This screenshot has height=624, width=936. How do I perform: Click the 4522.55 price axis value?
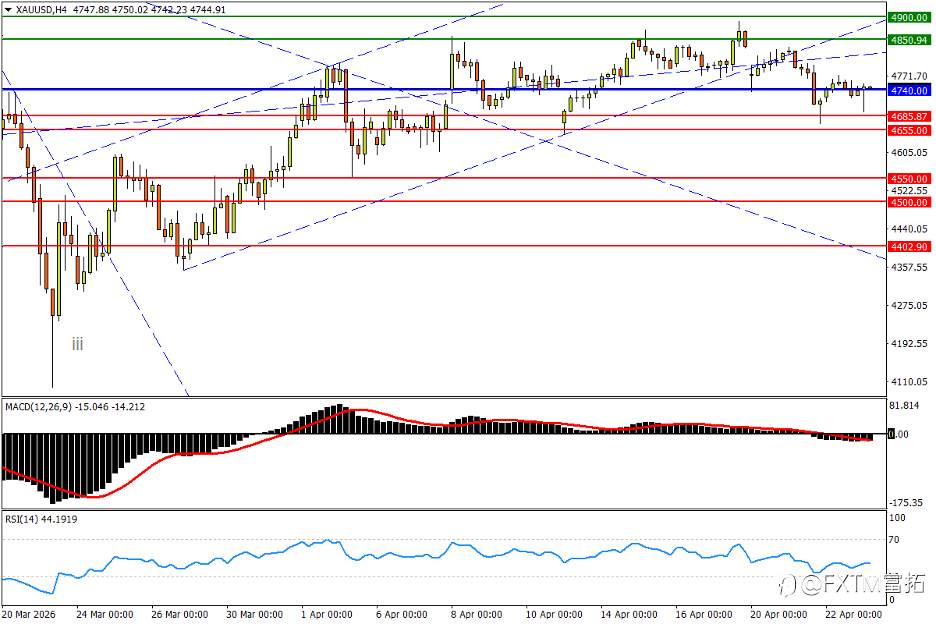click(x=909, y=190)
